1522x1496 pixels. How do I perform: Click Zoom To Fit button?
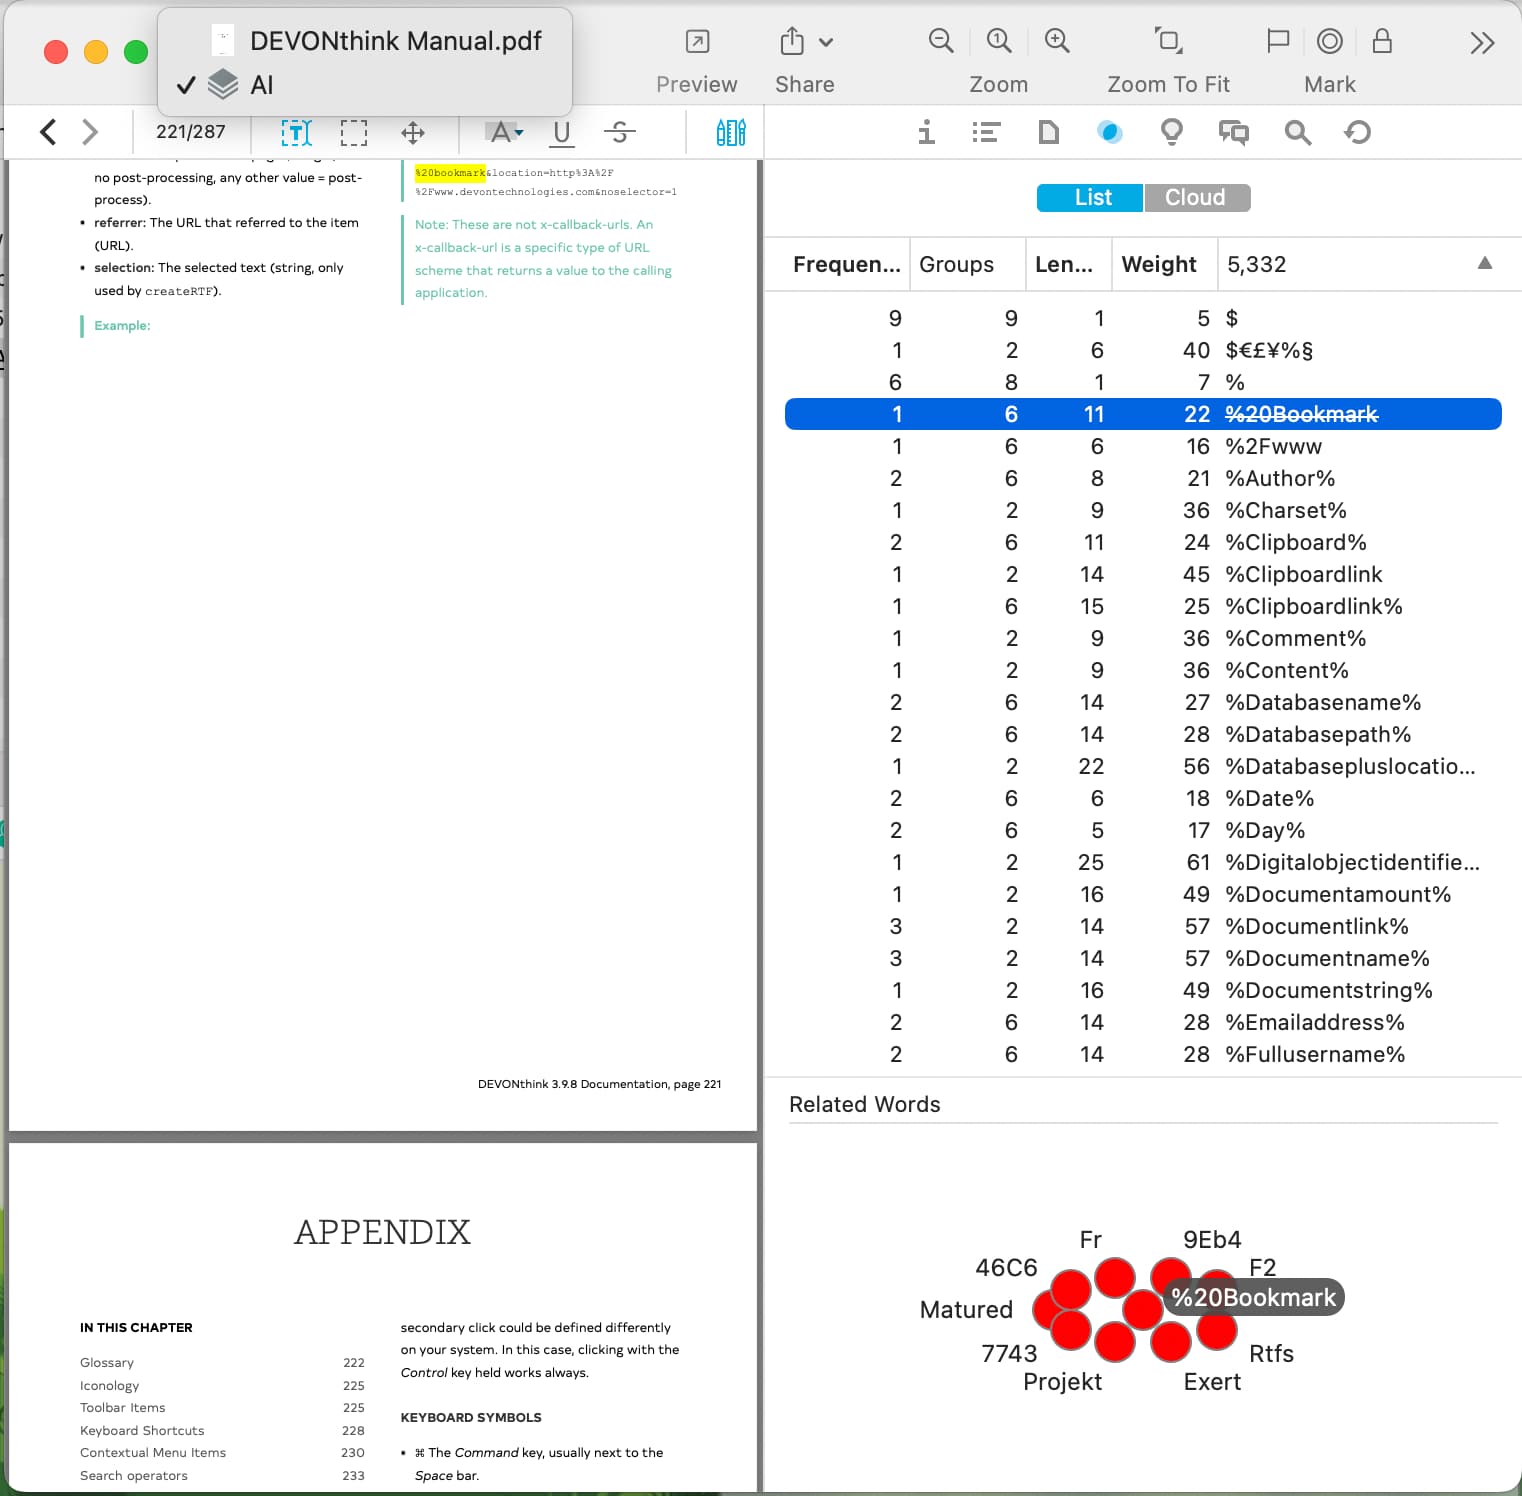pos(1168,41)
